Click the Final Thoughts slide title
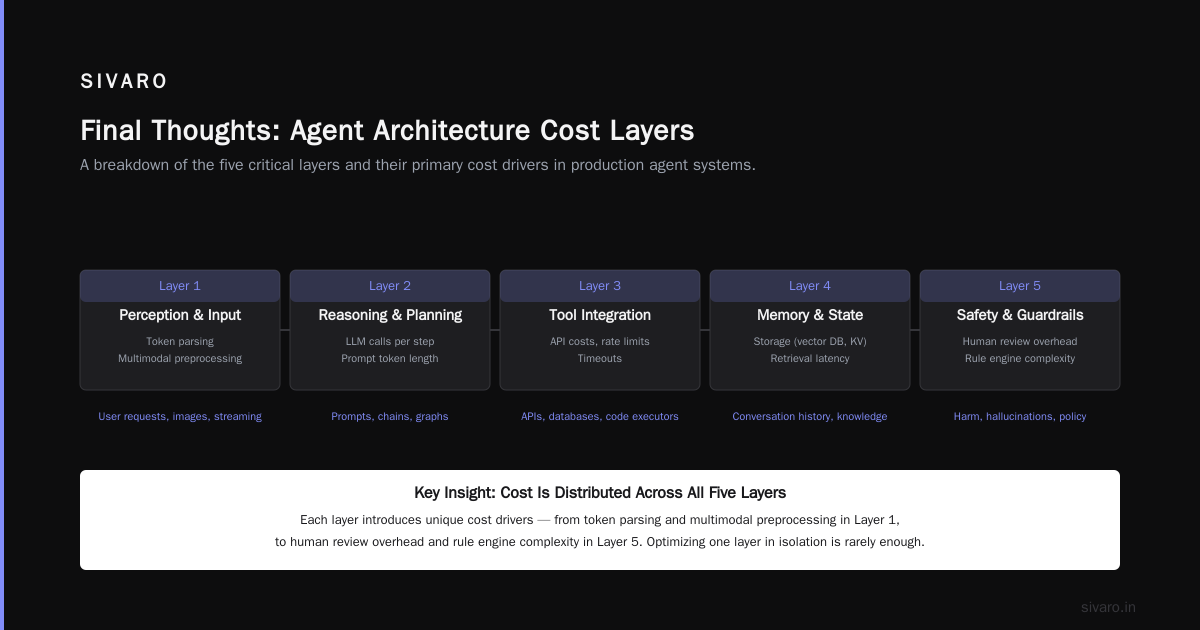Viewport: 1200px width, 630px height. (387, 131)
